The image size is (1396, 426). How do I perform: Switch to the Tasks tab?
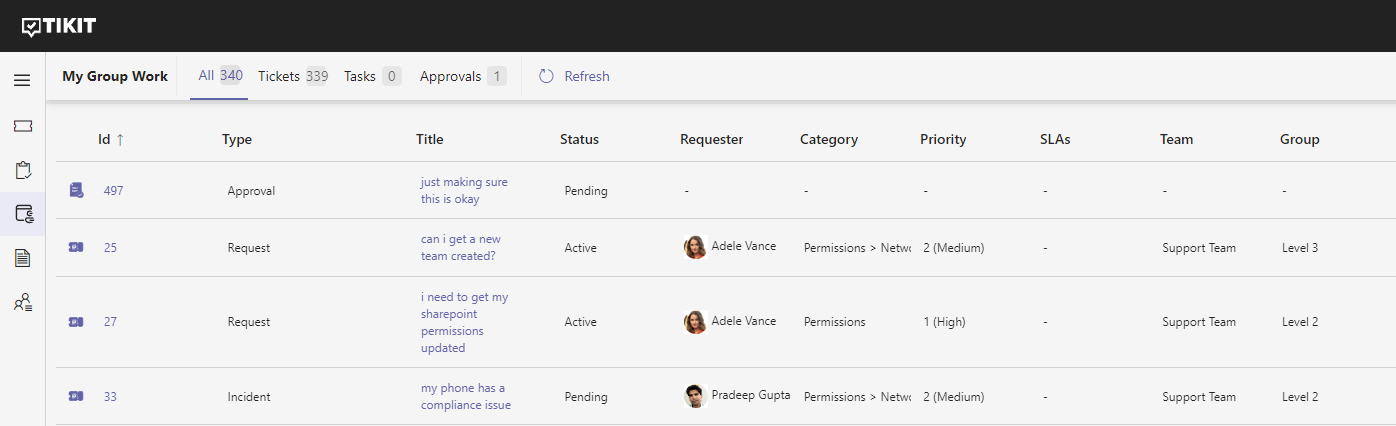point(372,76)
